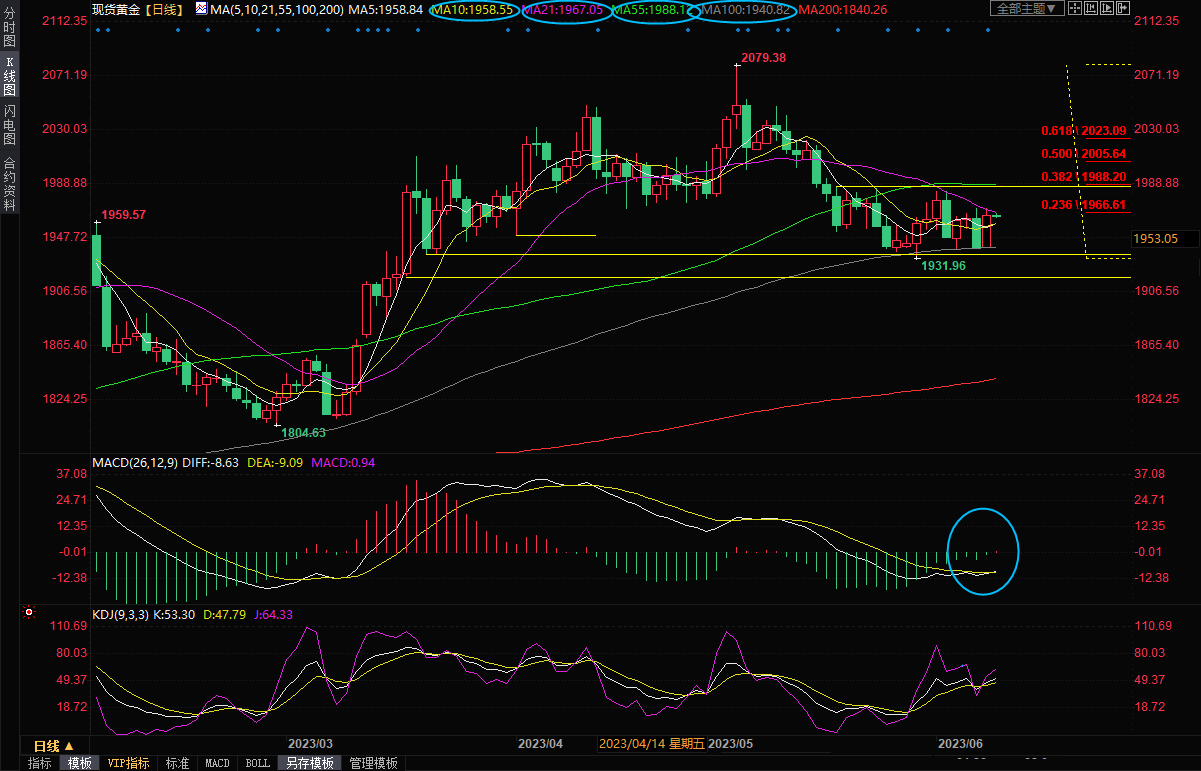Open 合约资料 in sidebar
The image size is (1201, 771).
tap(10, 183)
